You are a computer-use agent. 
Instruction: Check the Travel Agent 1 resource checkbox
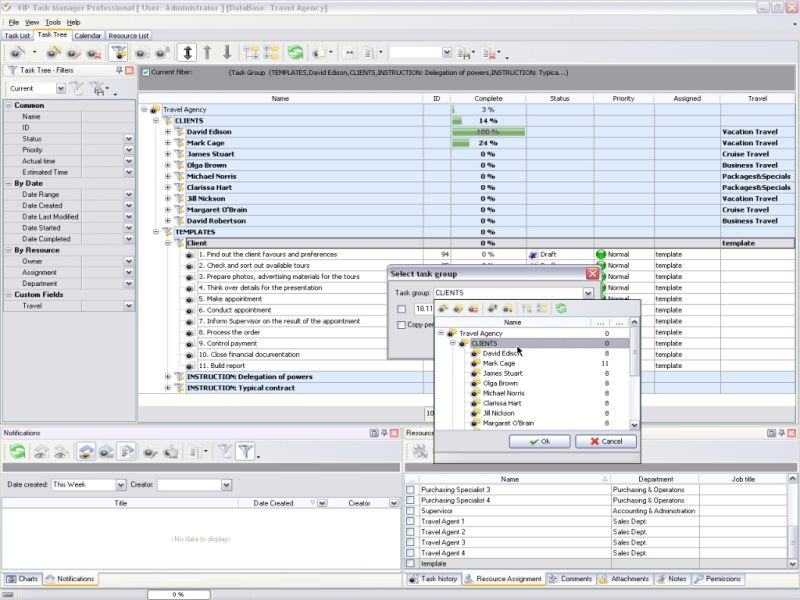click(x=410, y=521)
